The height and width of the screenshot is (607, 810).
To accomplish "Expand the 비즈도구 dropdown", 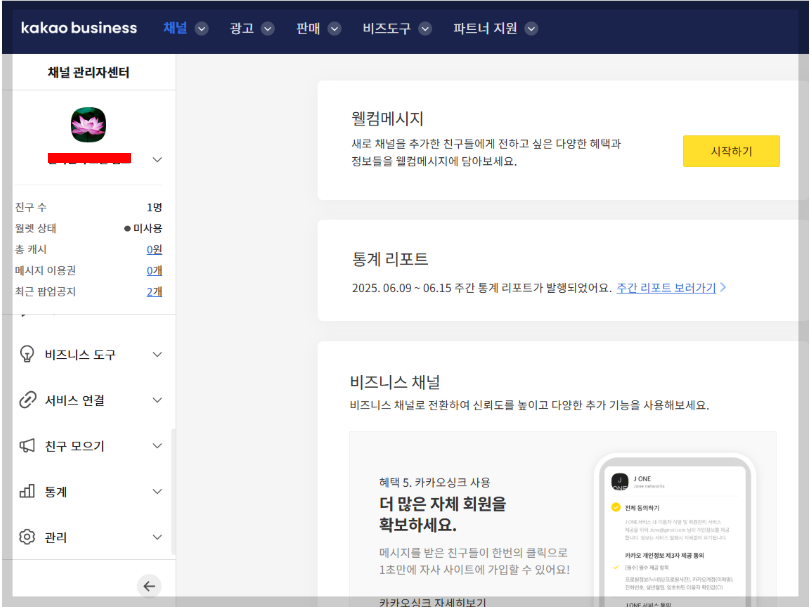I will [395, 29].
